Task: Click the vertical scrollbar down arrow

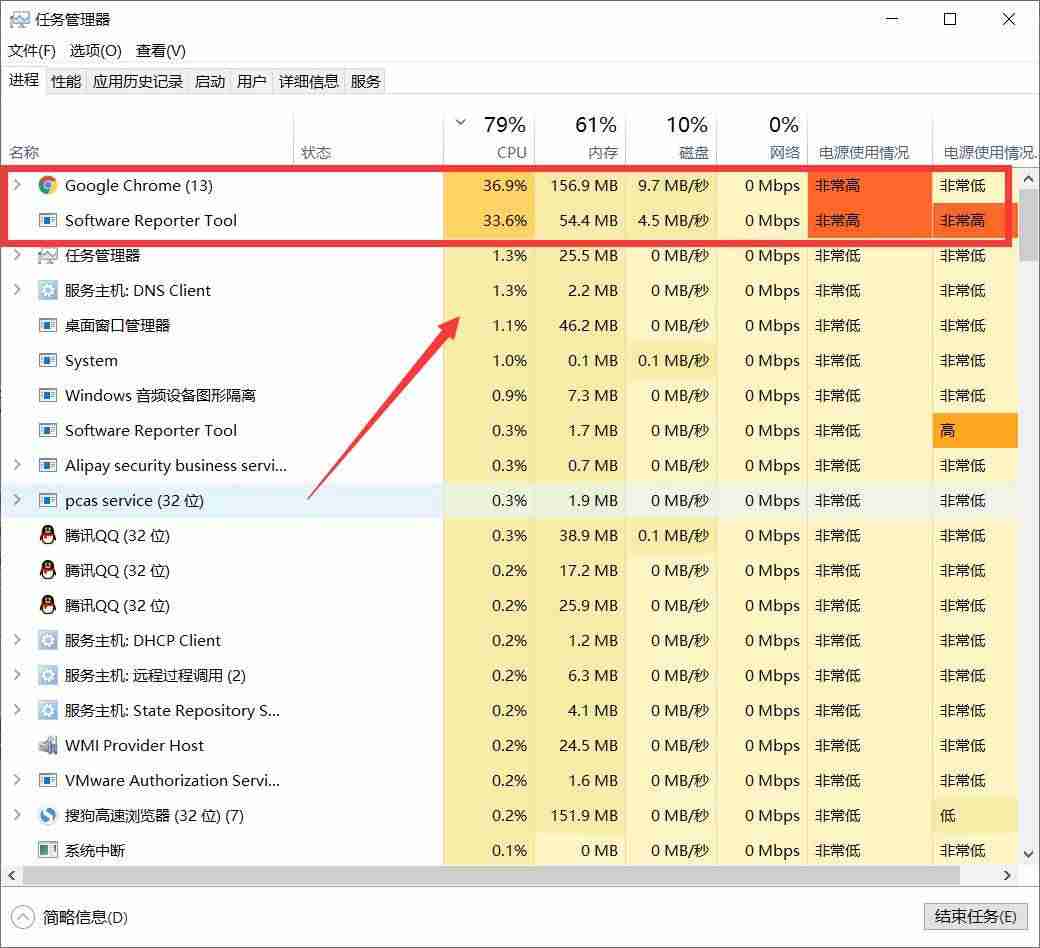Action: (x=1028, y=854)
